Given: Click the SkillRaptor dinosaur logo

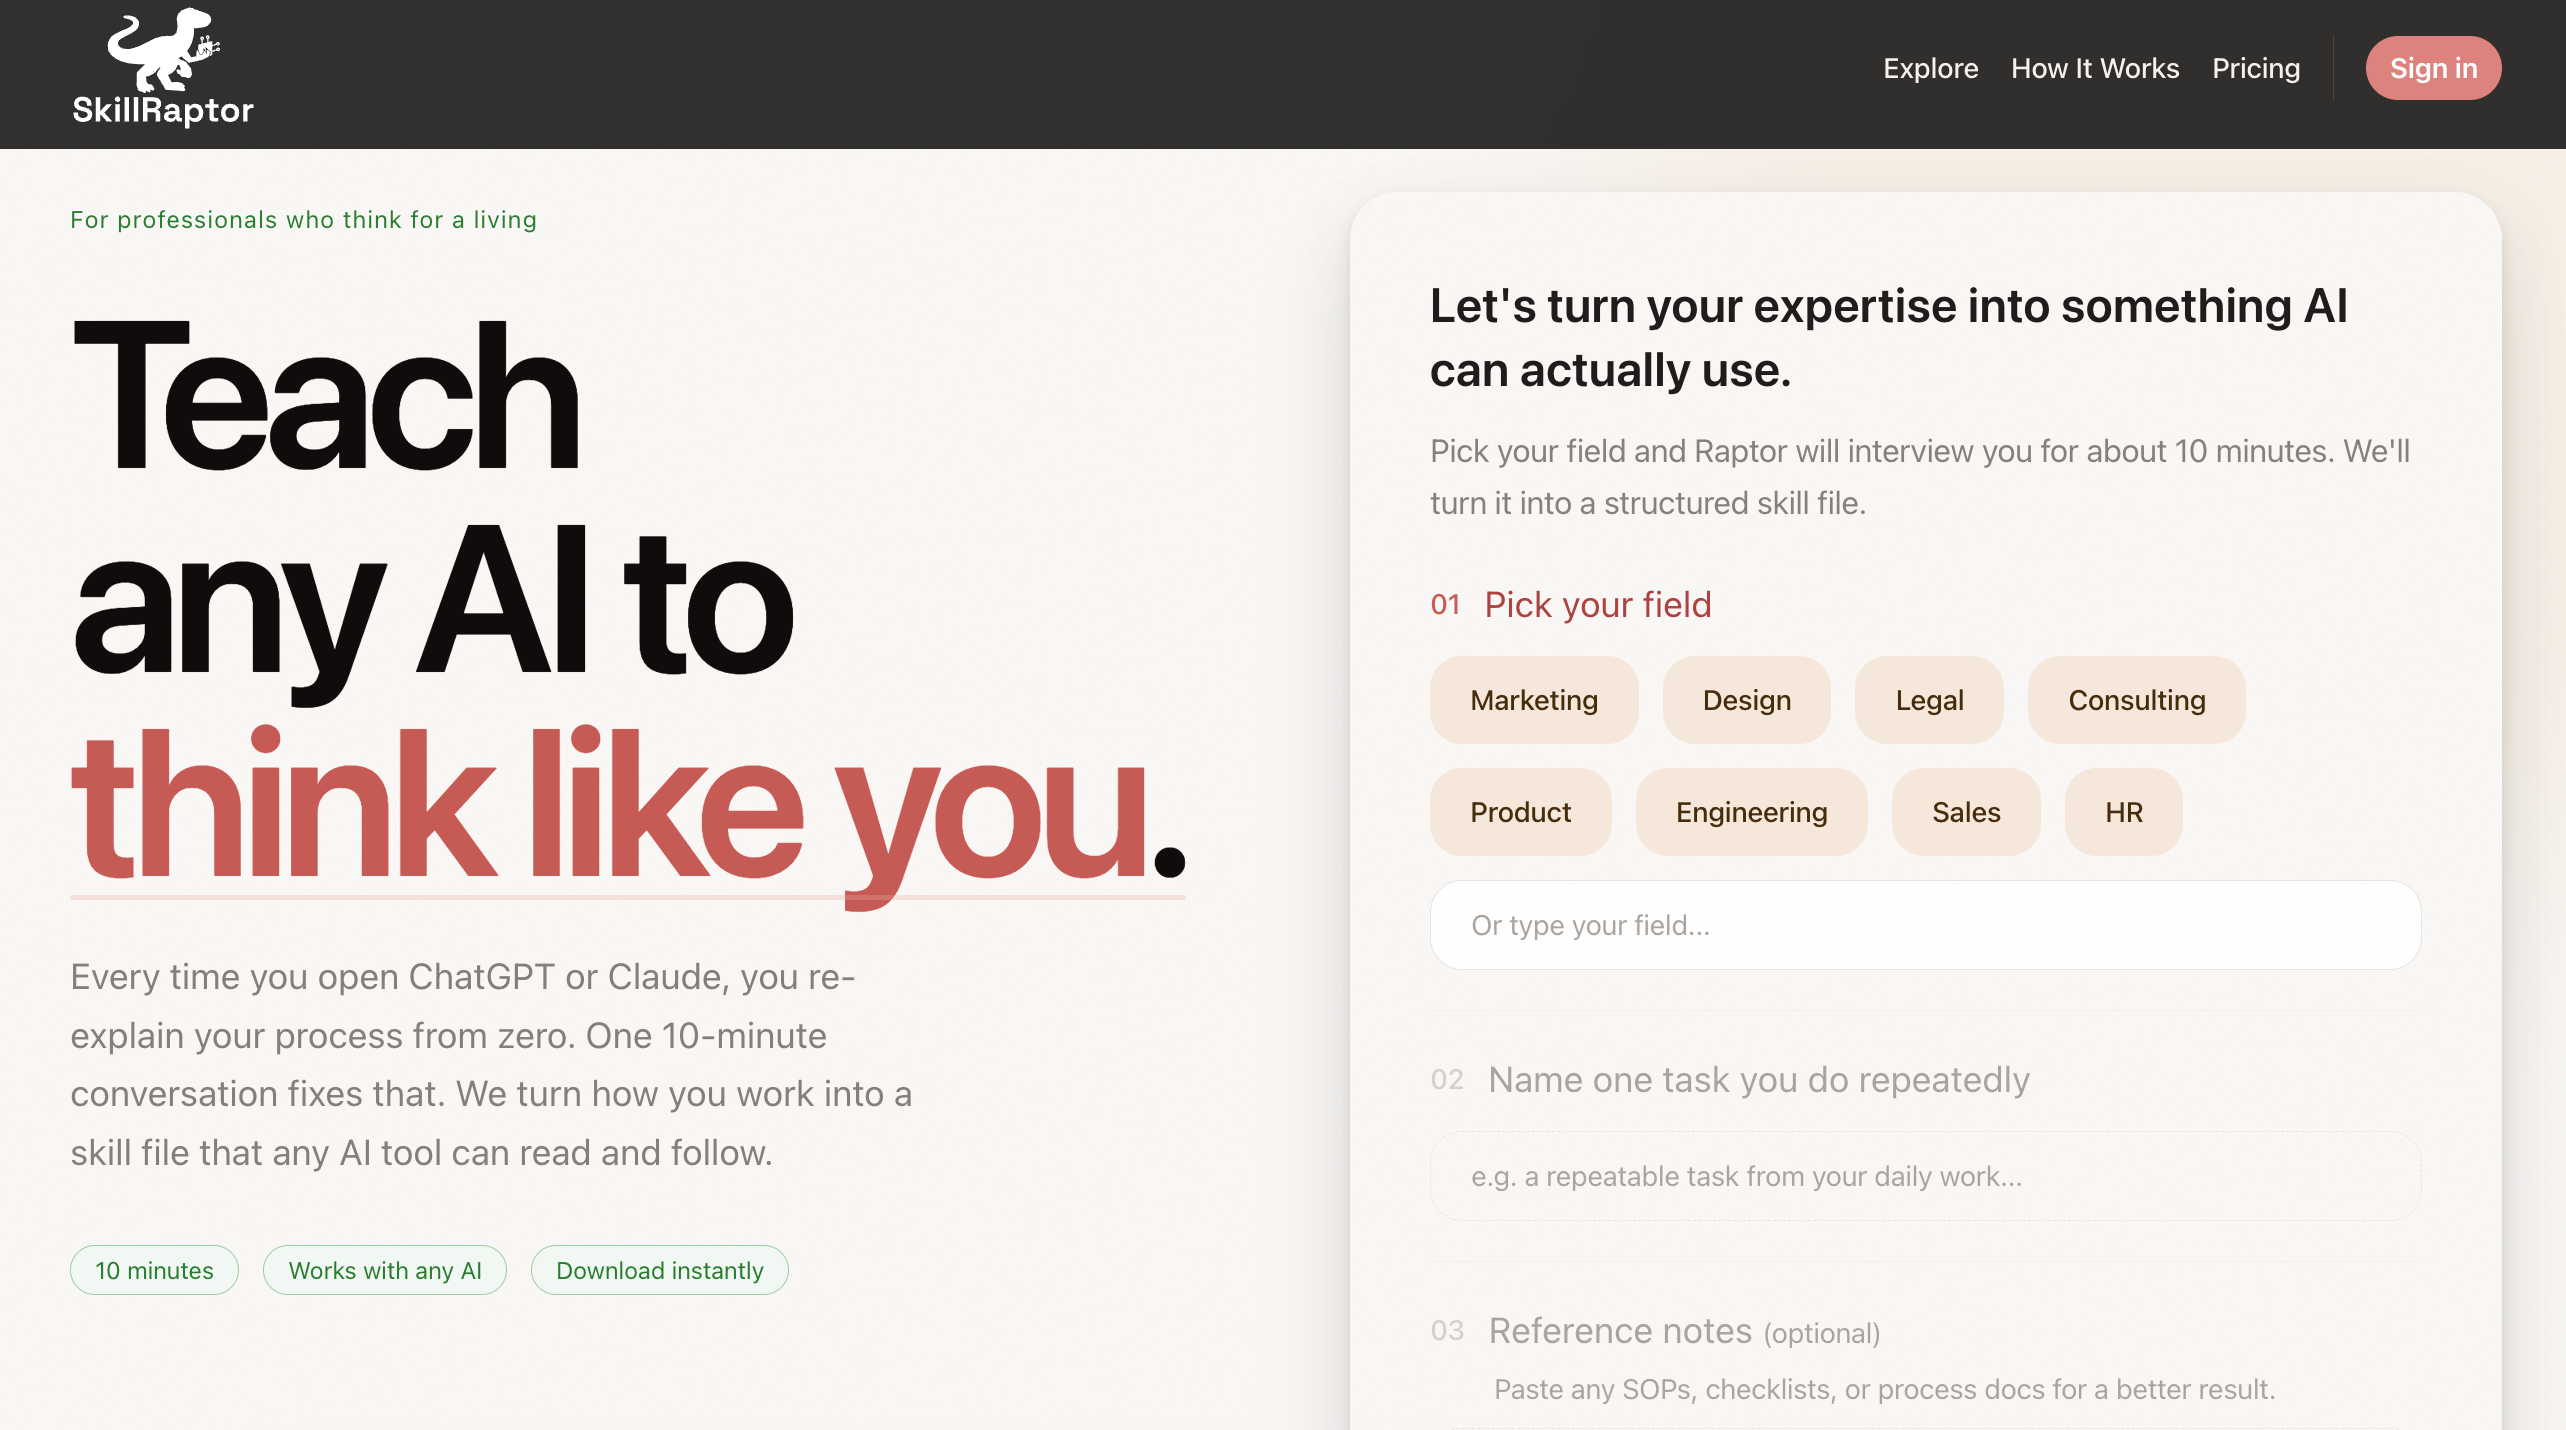Looking at the screenshot, I should coord(163,68).
